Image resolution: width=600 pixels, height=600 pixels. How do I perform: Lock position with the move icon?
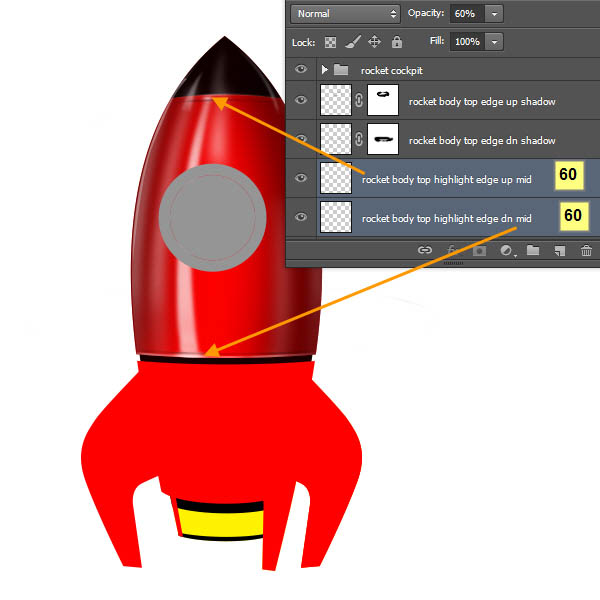click(x=375, y=43)
